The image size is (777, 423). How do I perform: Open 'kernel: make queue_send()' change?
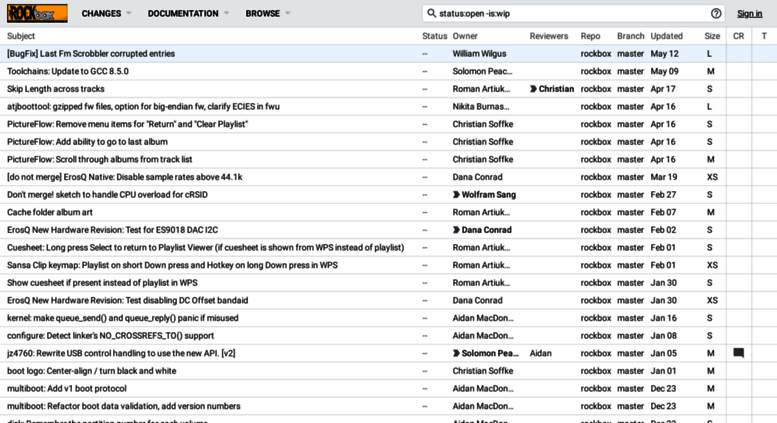122,318
